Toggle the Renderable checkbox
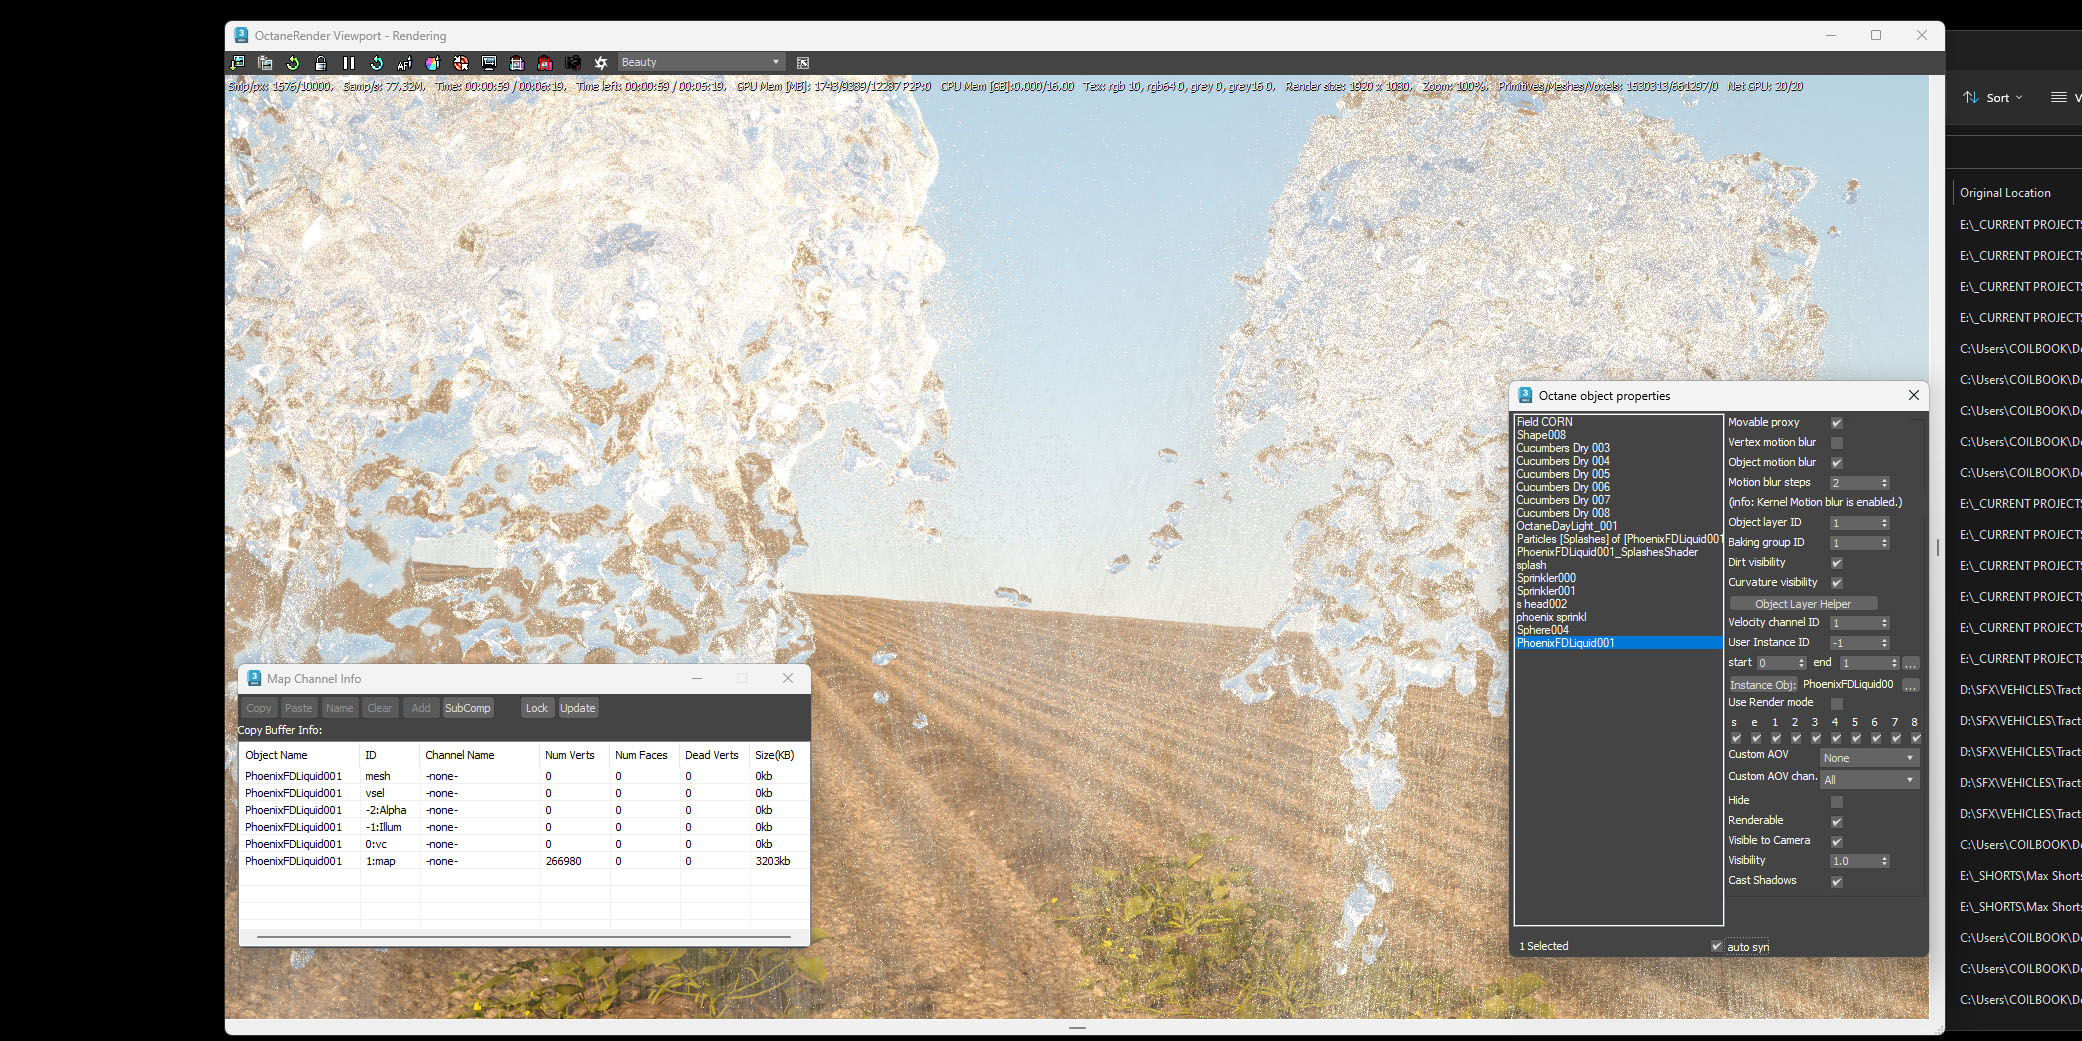Viewport: 2082px width, 1041px height. (x=1837, y=822)
